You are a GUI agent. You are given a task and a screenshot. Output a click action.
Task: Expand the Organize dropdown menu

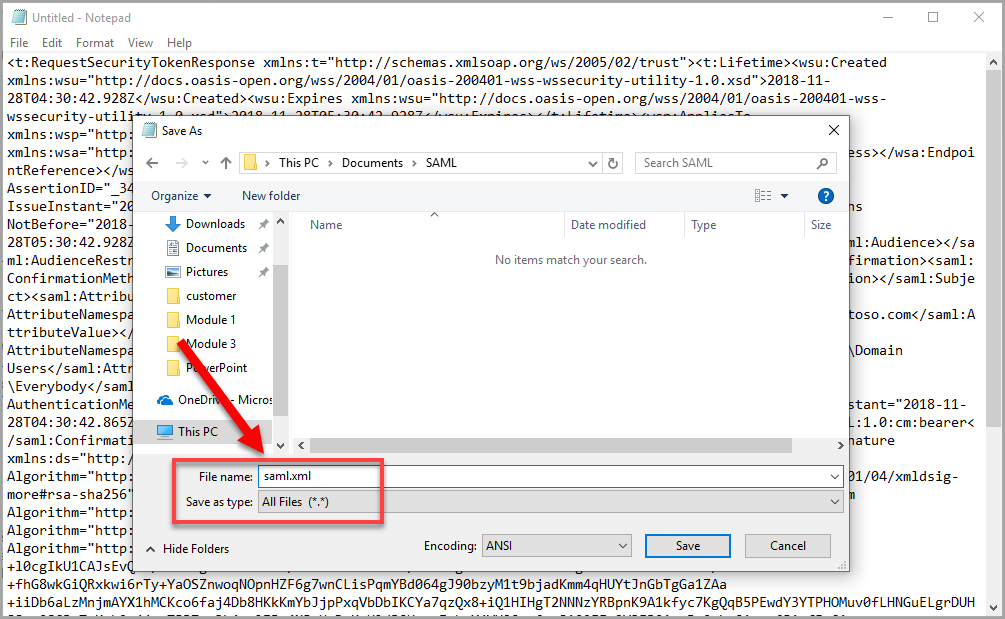click(181, 196)
